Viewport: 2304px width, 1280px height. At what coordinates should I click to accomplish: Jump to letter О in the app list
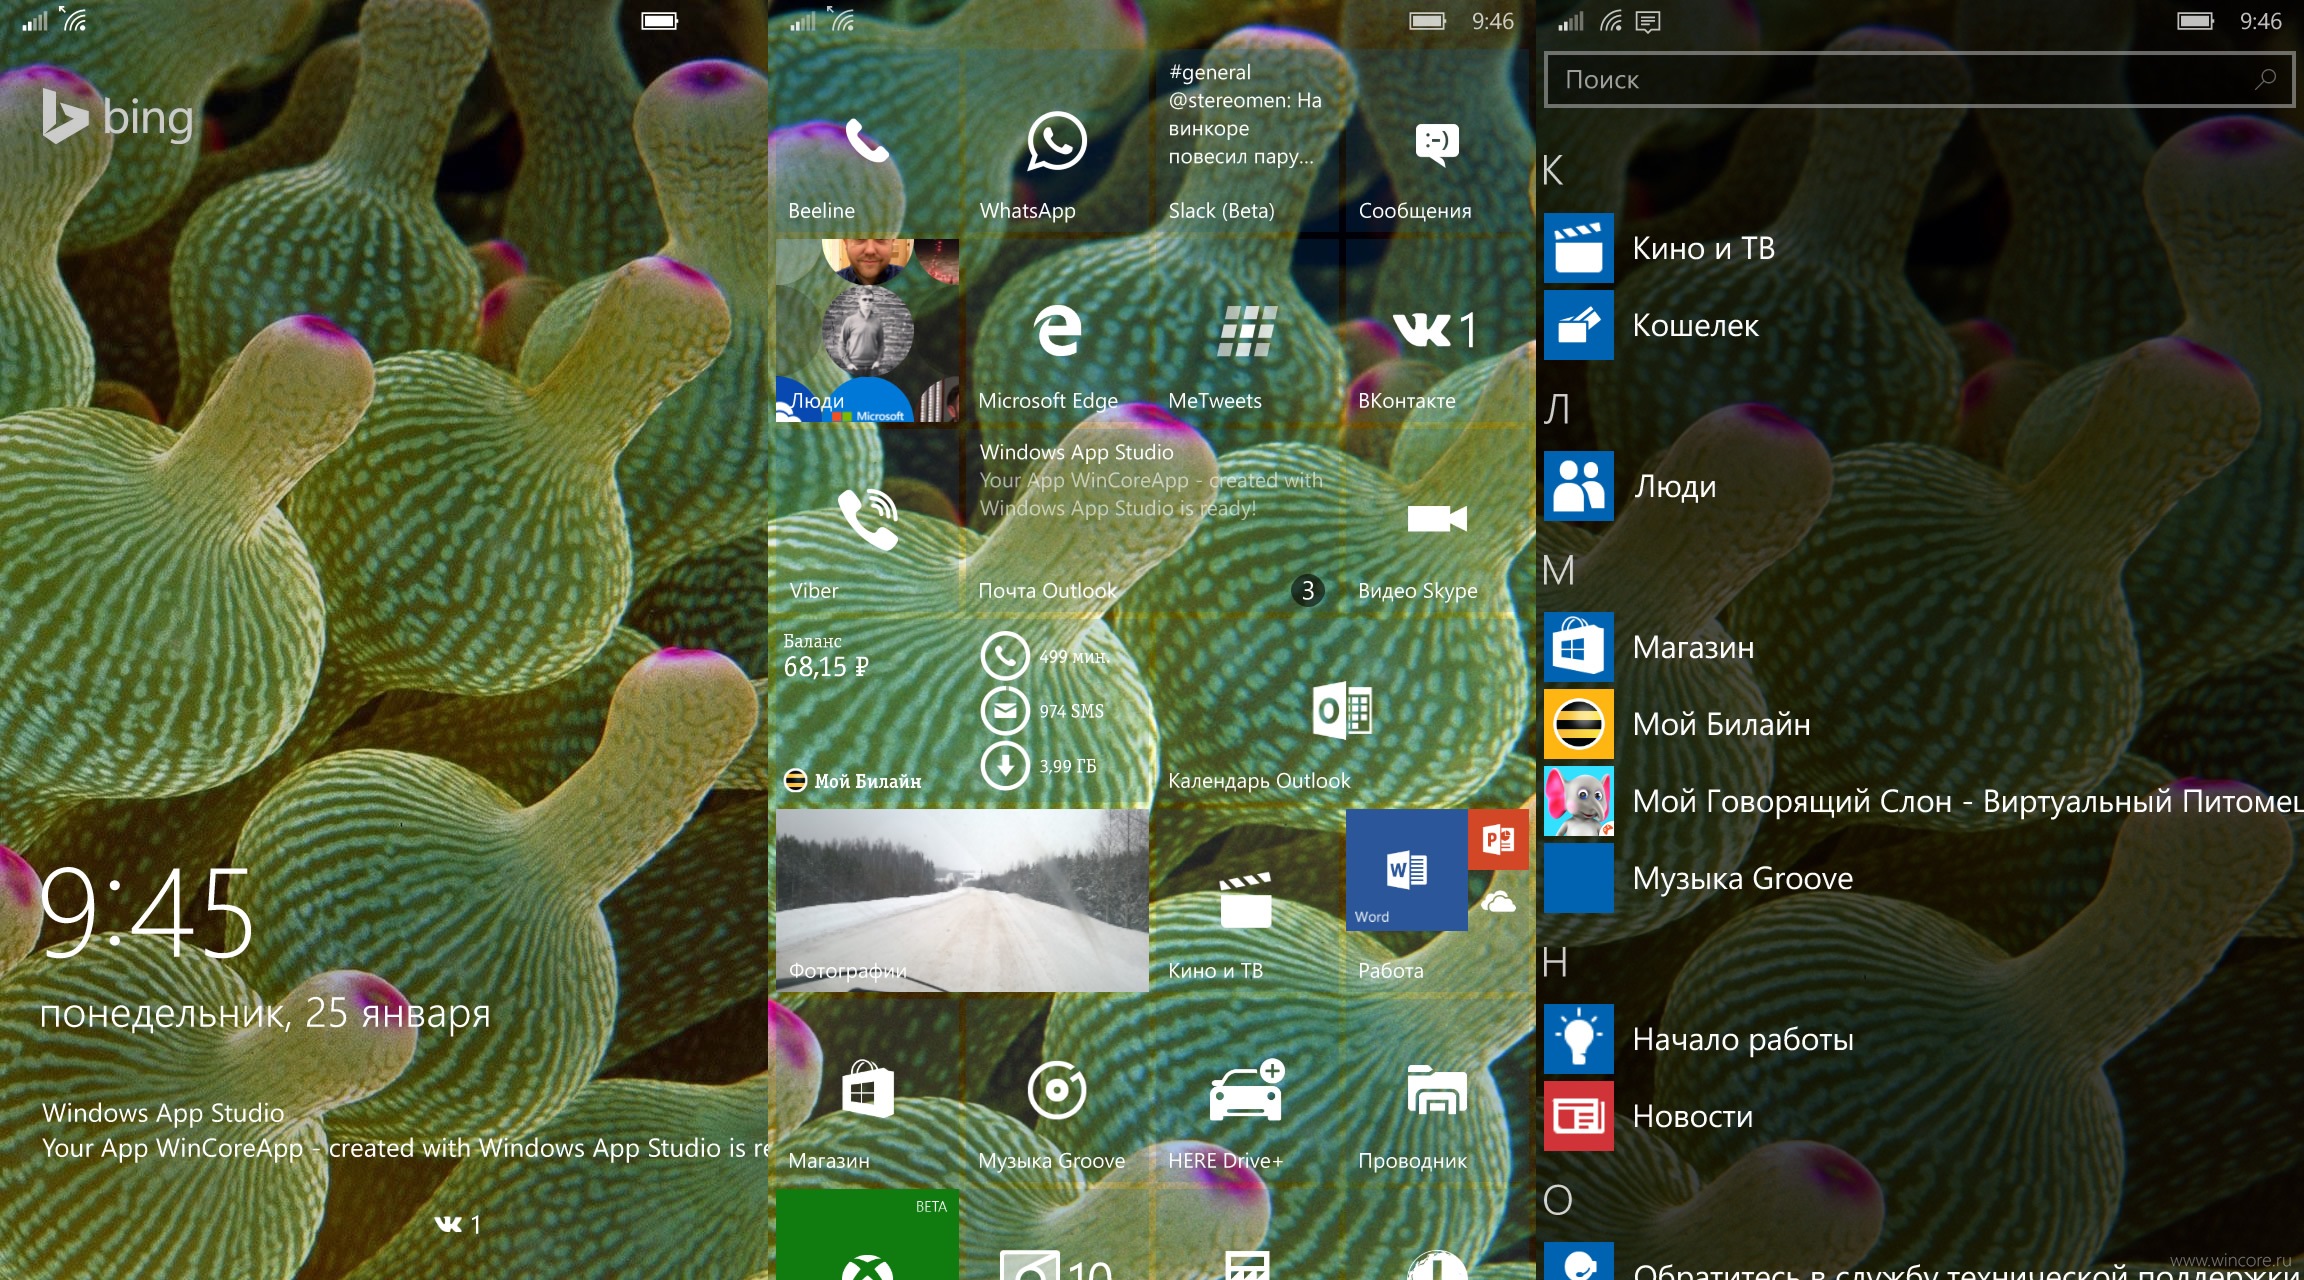[x=1558, y=1200]
